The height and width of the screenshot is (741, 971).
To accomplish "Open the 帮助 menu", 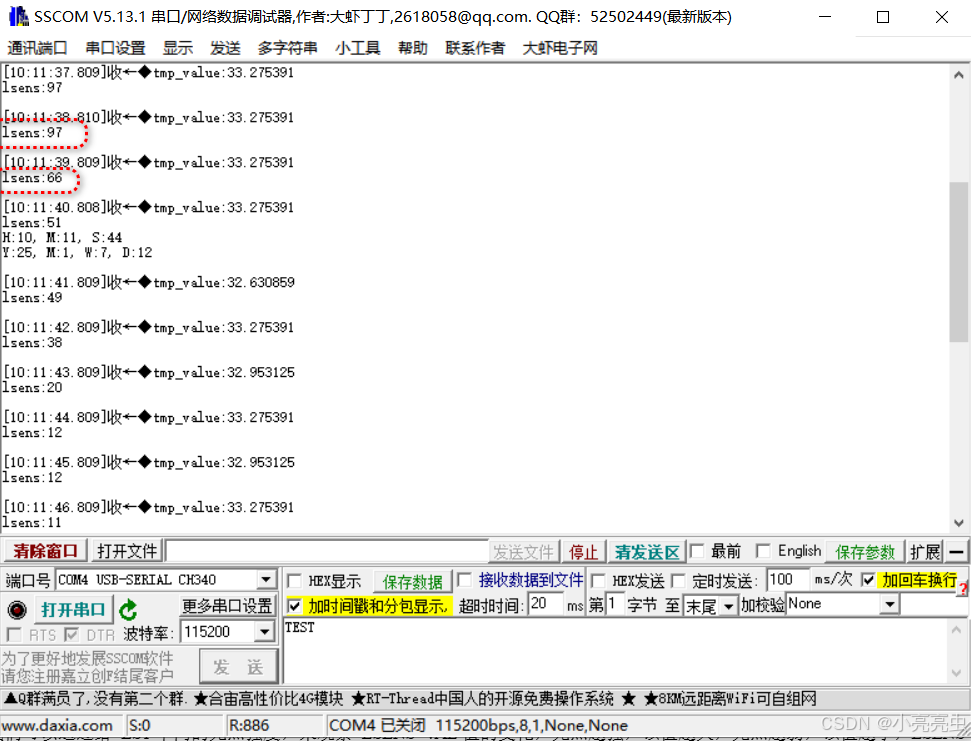I will 412,48.
